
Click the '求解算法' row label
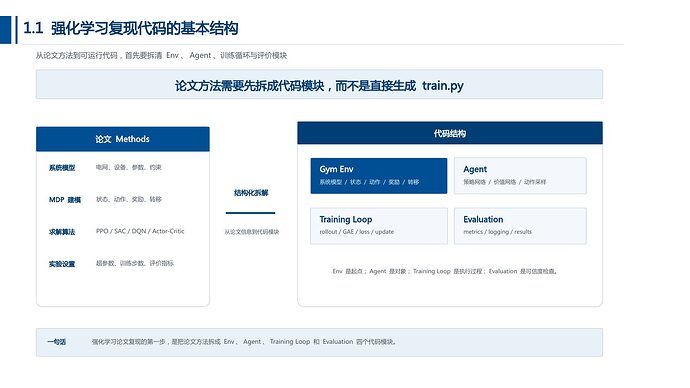coord(62,232)
